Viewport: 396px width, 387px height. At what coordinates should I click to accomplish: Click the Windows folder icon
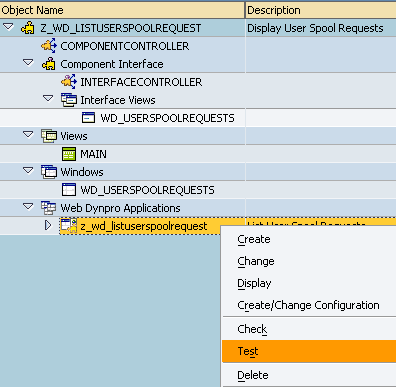pyautogui.click(x=49, y=172)
